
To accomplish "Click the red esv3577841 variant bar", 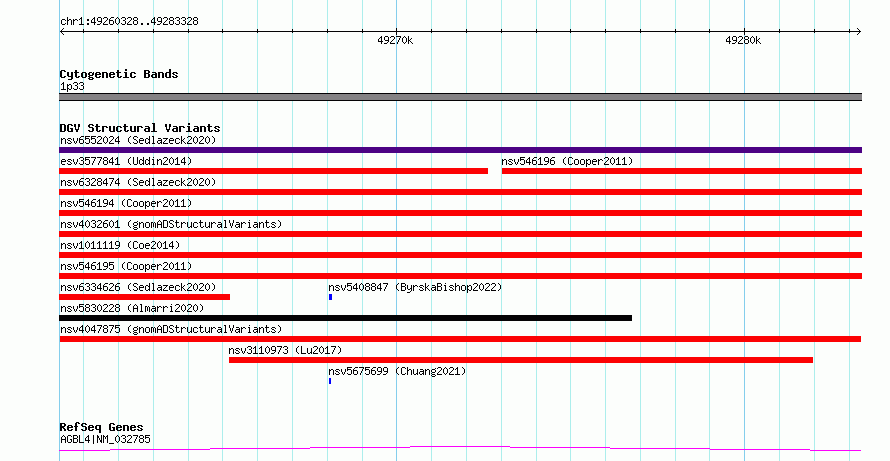I will point(274,171).
